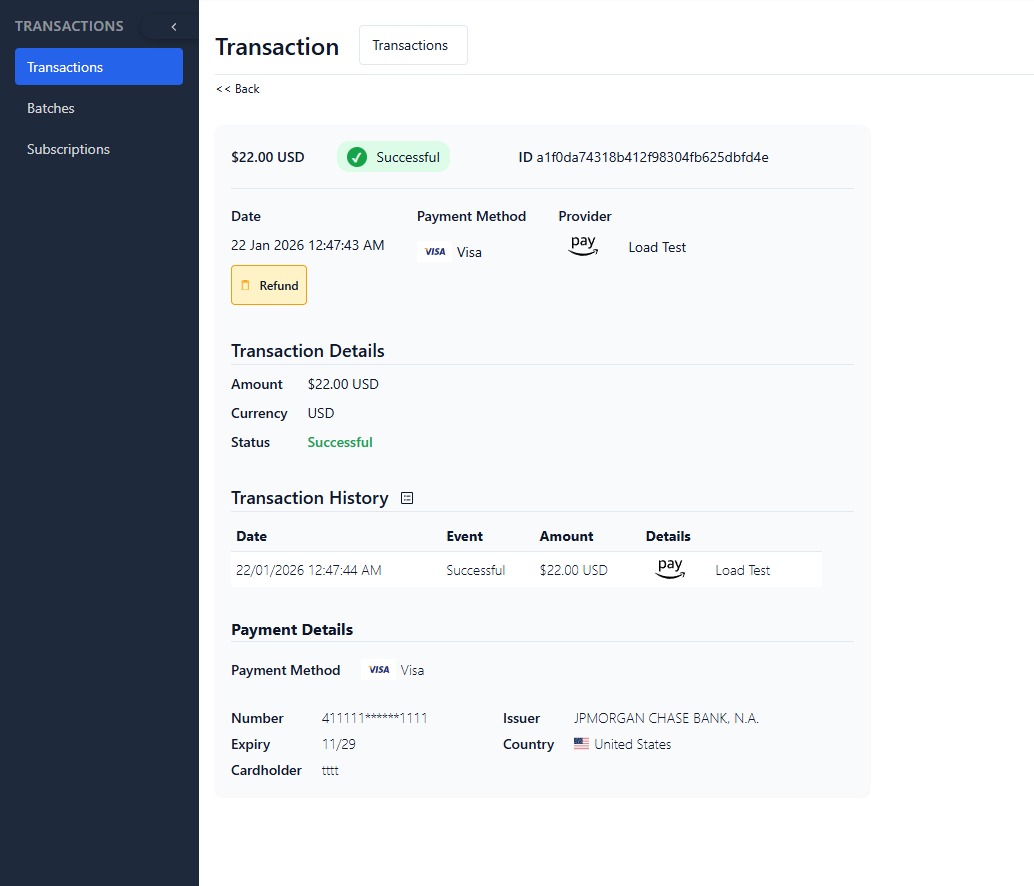
Task: Click the history row dated 22/01/2026
Action: click(310, 569)
